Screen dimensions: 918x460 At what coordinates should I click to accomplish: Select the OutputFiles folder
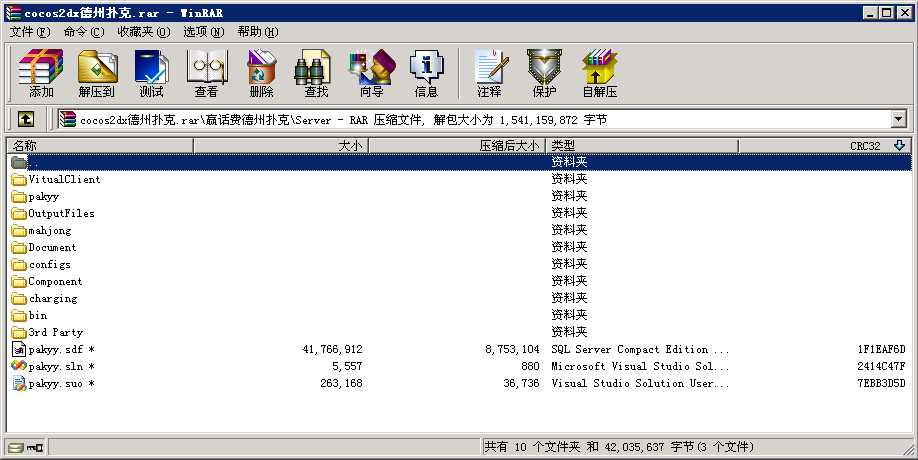pos(61,213)
